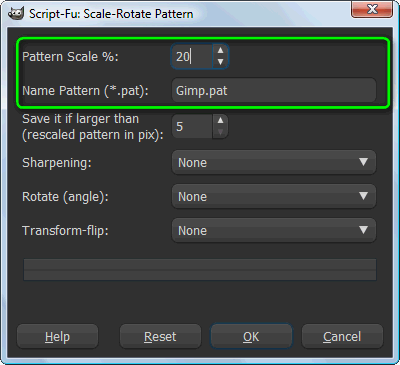Screen dimensions: 400x365
Task: Confirm the dialog with OK
Action: 251,337
